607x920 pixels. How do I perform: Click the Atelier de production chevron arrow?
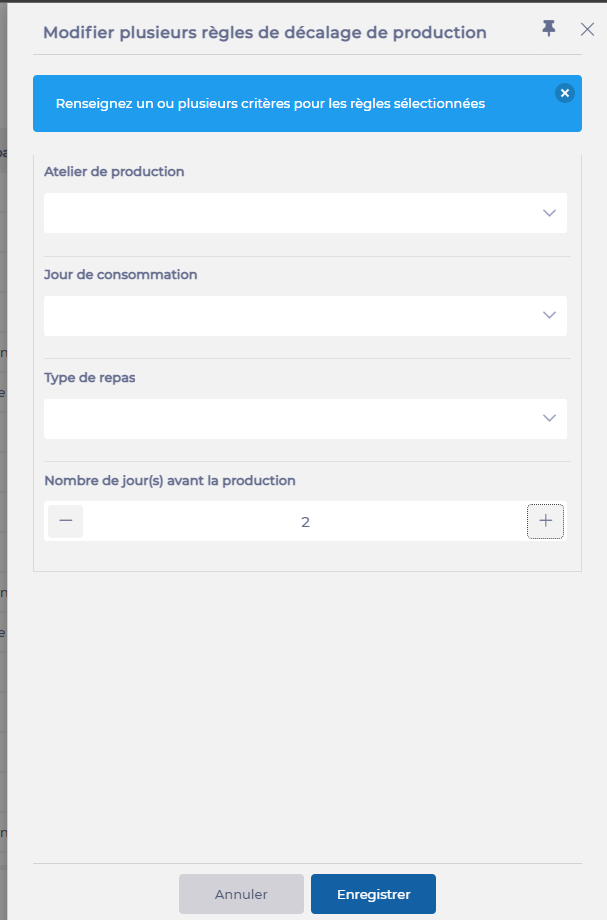pyautogui.click(x=549, y=213)
